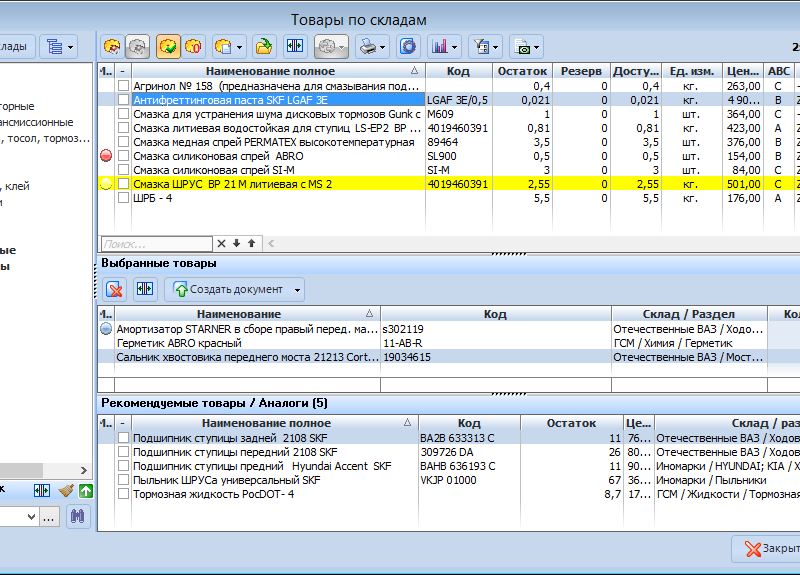This screenshot has height=575, width=800.
Task: Click the down arrow next-match search icon
Action: [236, 243]
